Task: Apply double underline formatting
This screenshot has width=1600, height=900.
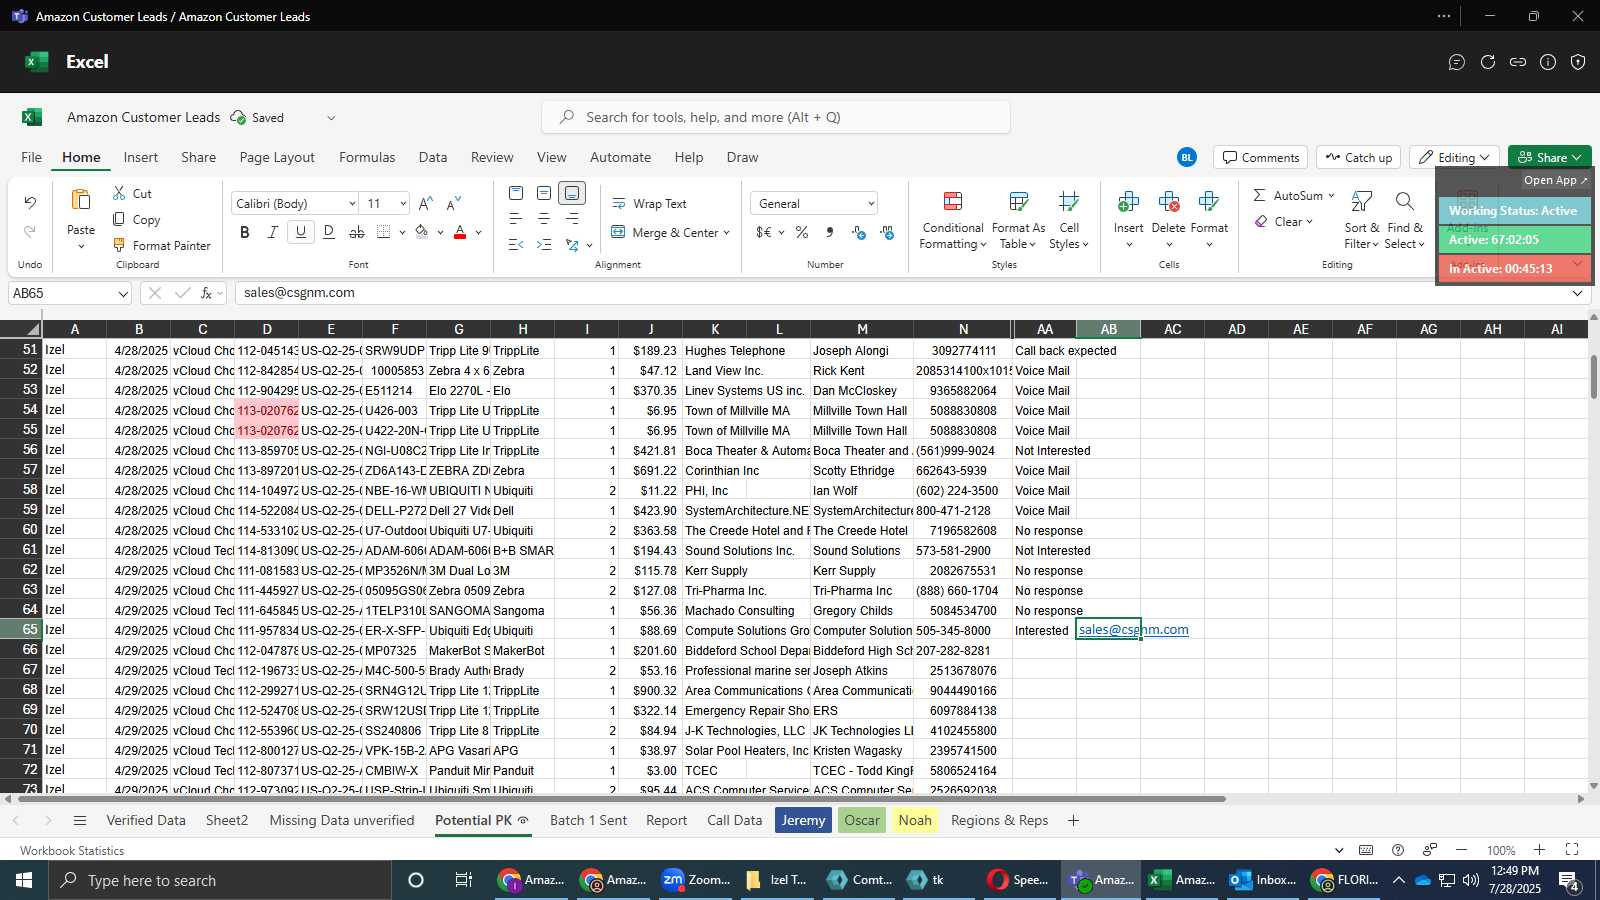Action: 329,232
